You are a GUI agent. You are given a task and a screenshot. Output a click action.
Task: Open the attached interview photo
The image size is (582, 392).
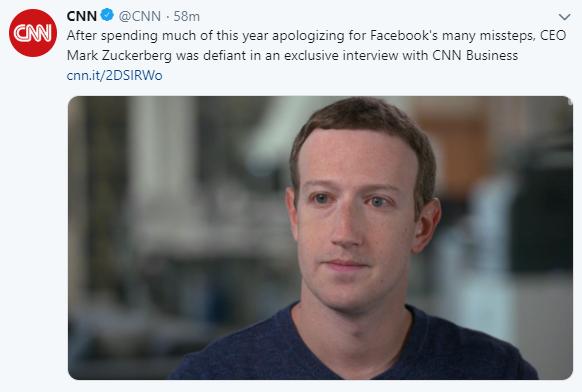point(320,238)
